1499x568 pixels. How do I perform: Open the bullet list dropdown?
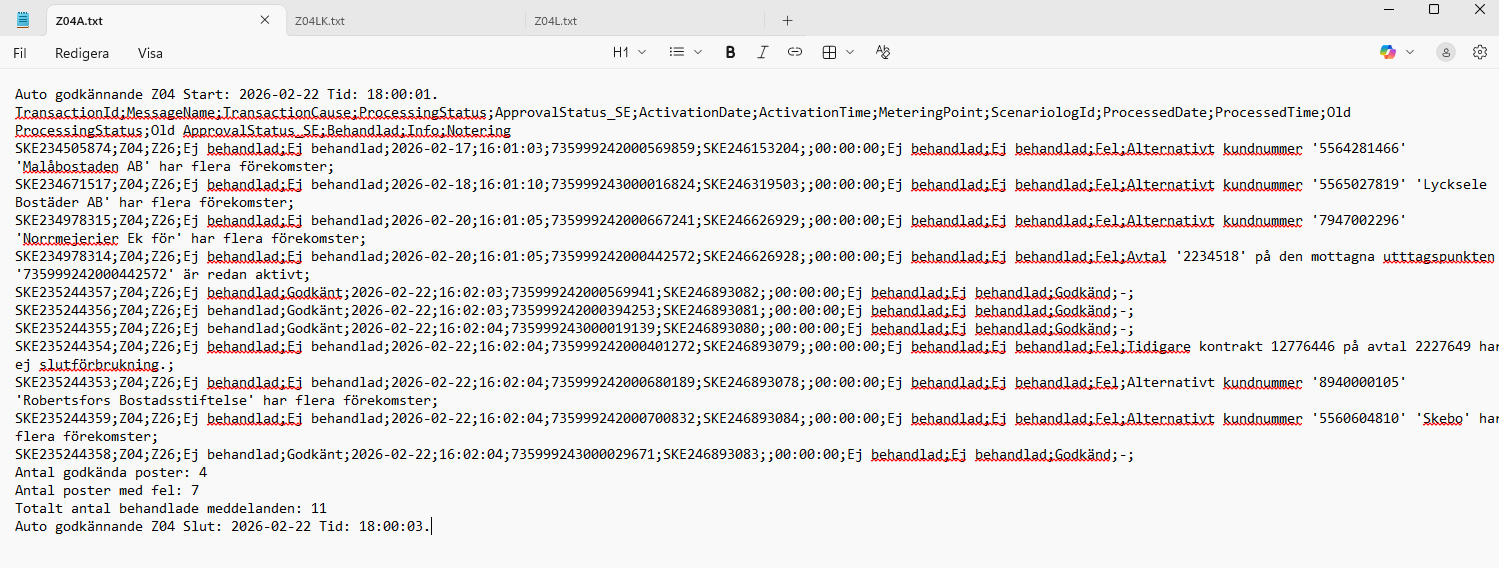pos(685,52)
